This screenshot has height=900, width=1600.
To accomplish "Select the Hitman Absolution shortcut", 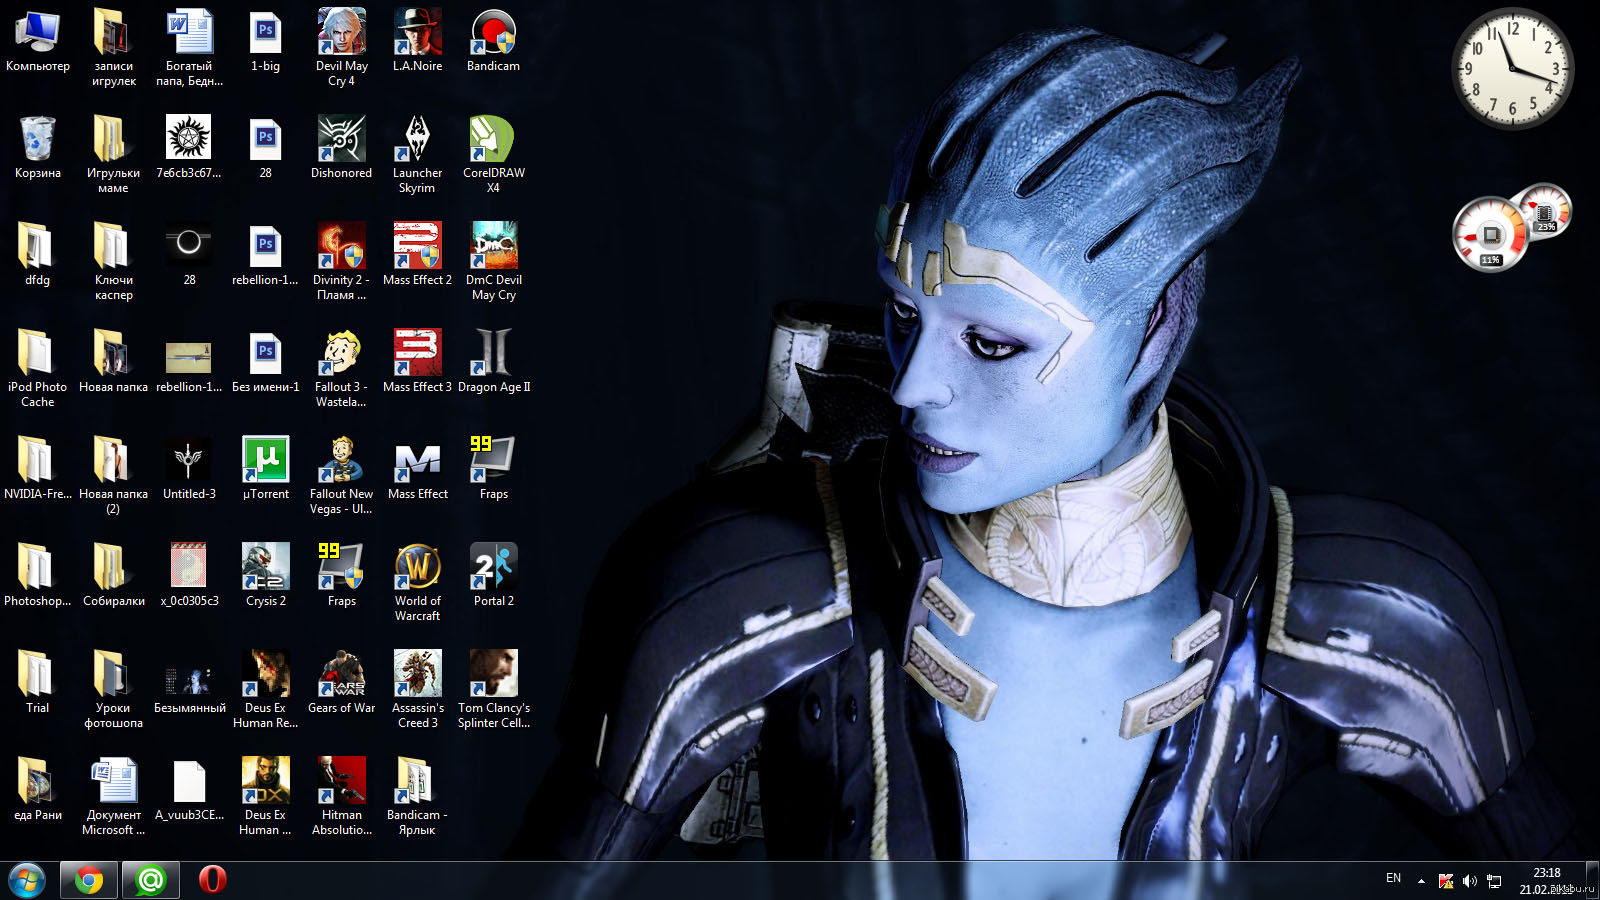I will click(342, 796).
